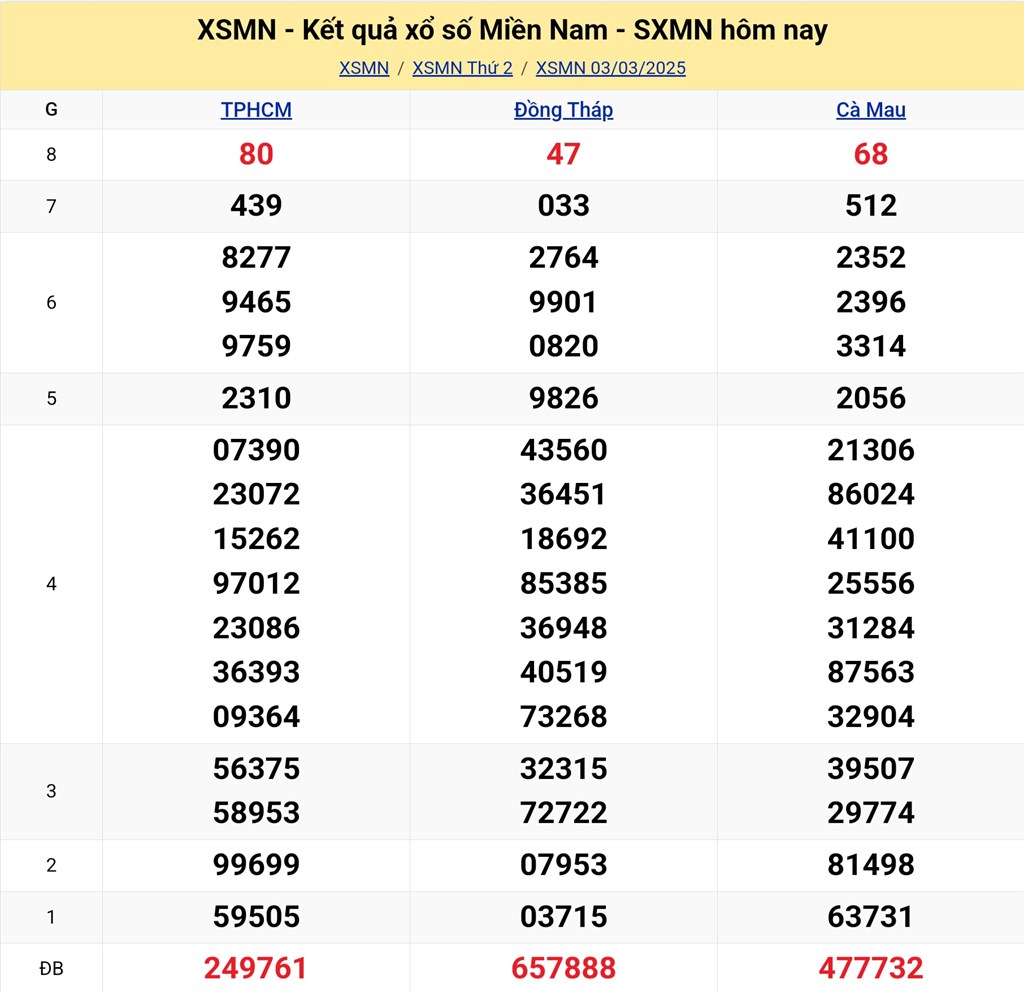This screenshot has height=993, width=1024.
Task: Click Đồng Tháp prize 8 number 47
Action: click(x=564, y=154)
